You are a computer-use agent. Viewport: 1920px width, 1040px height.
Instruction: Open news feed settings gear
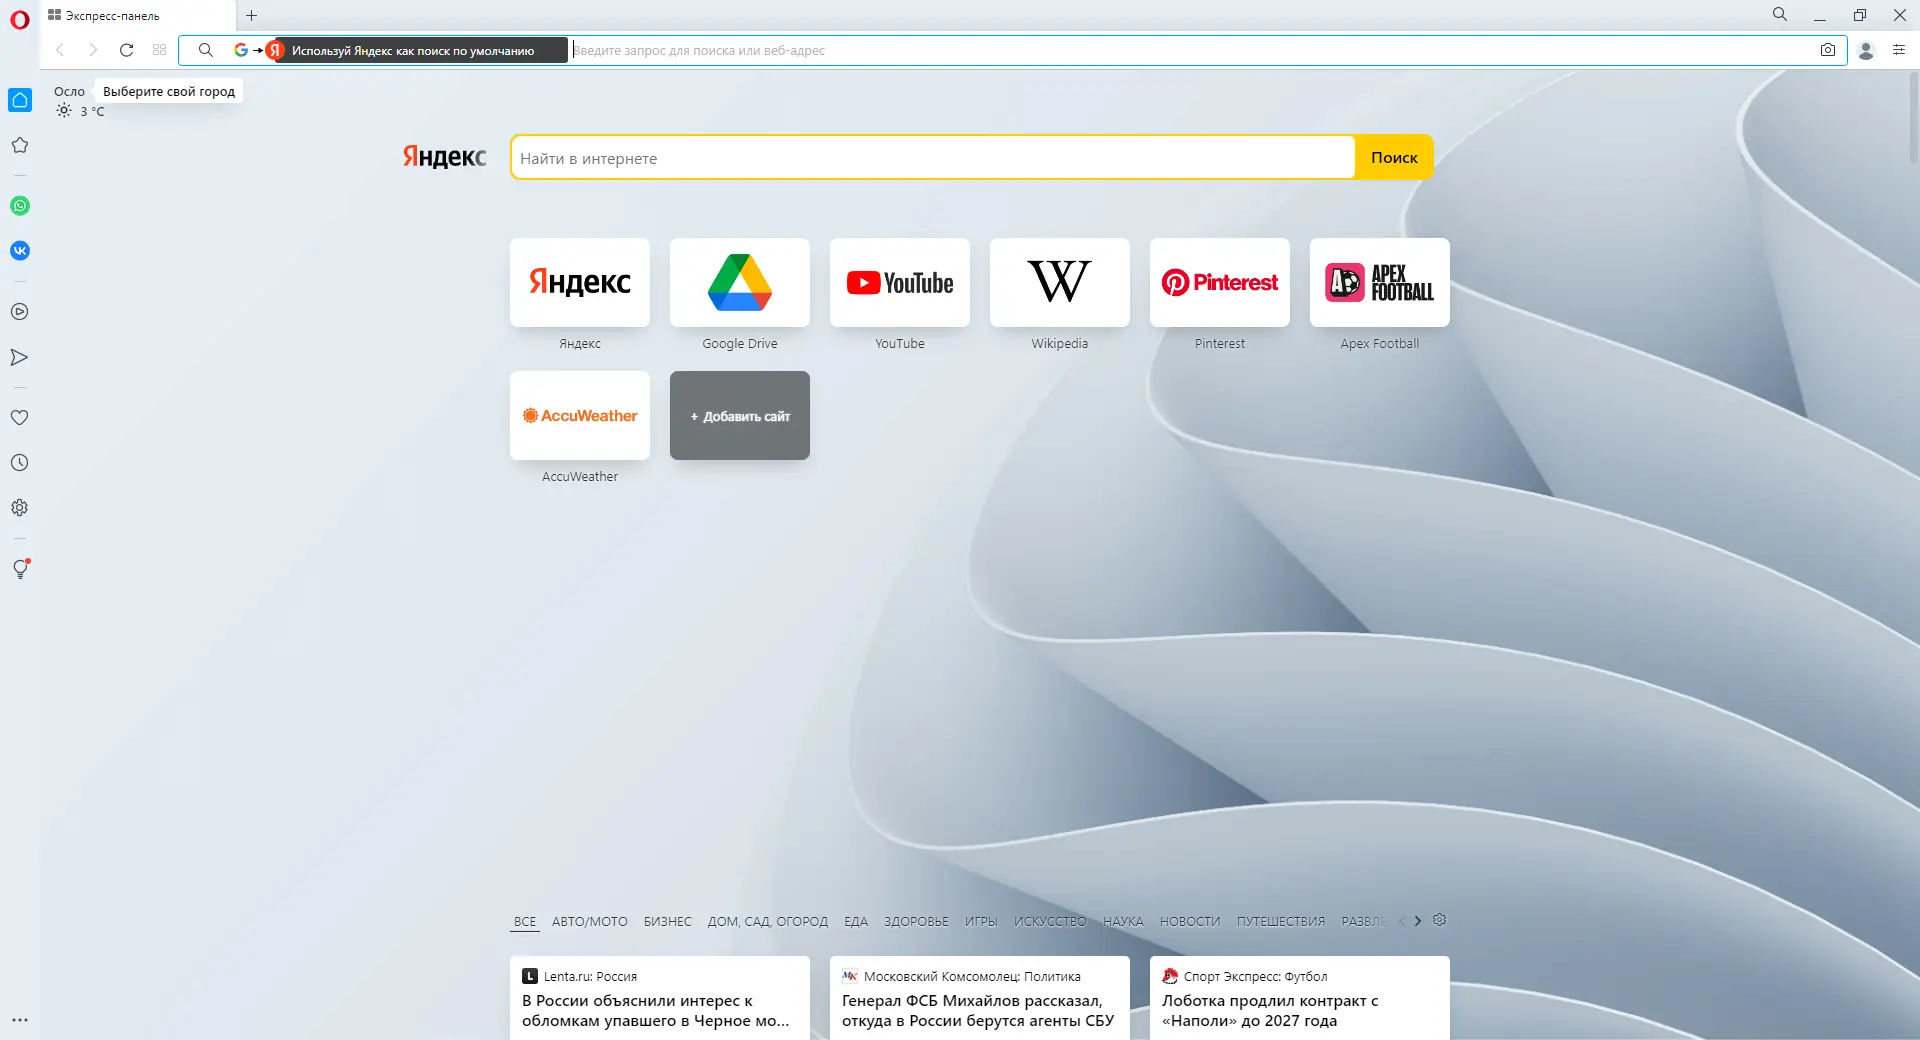[x=1440, y=920]
